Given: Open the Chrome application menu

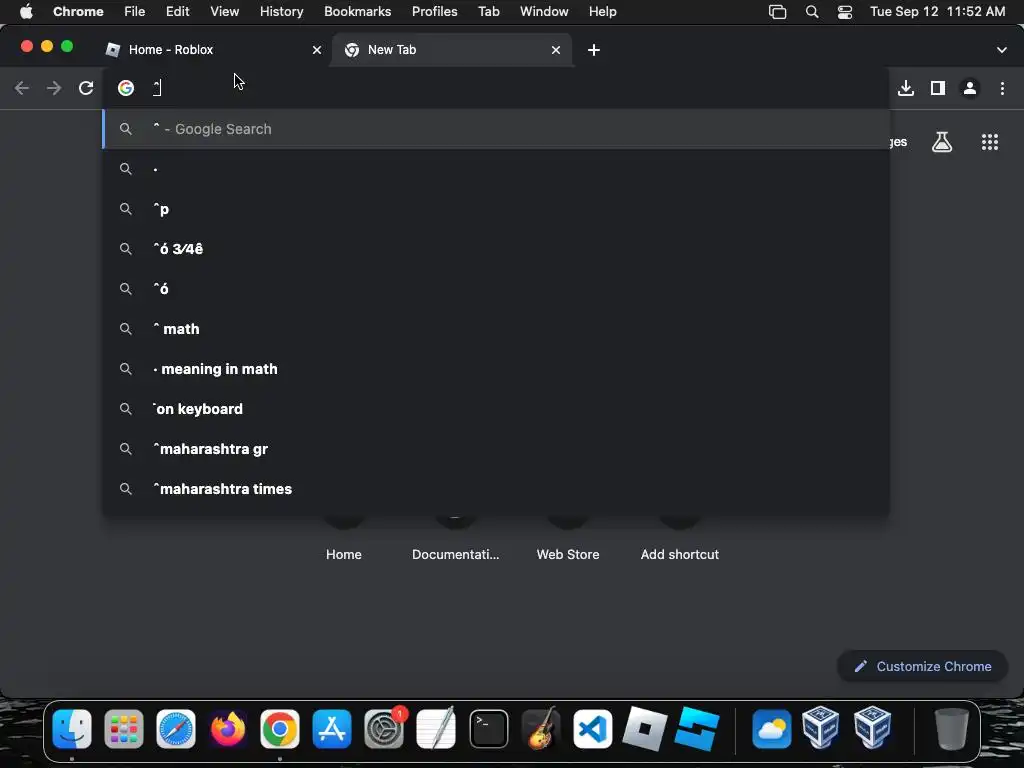Looking at the screenshot, I should coord(78,12).
